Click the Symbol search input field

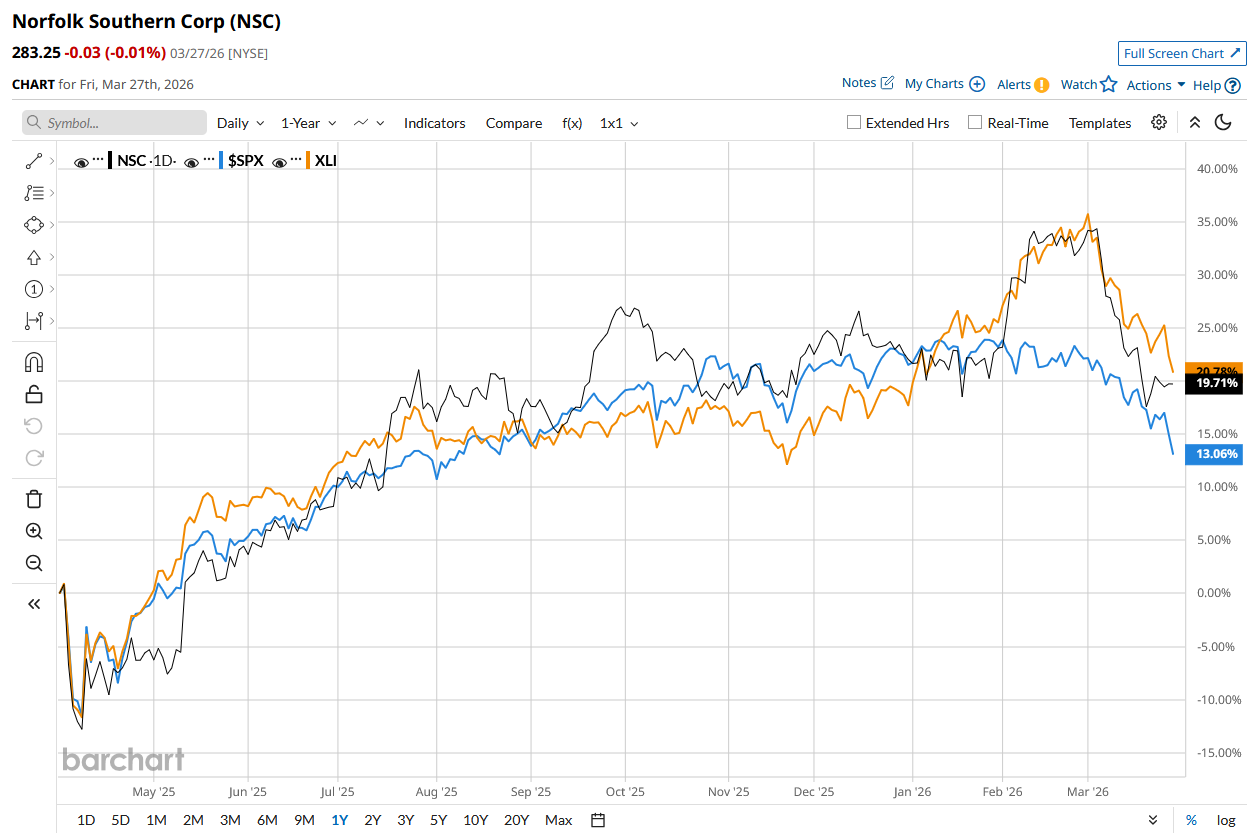click(114, 123)
